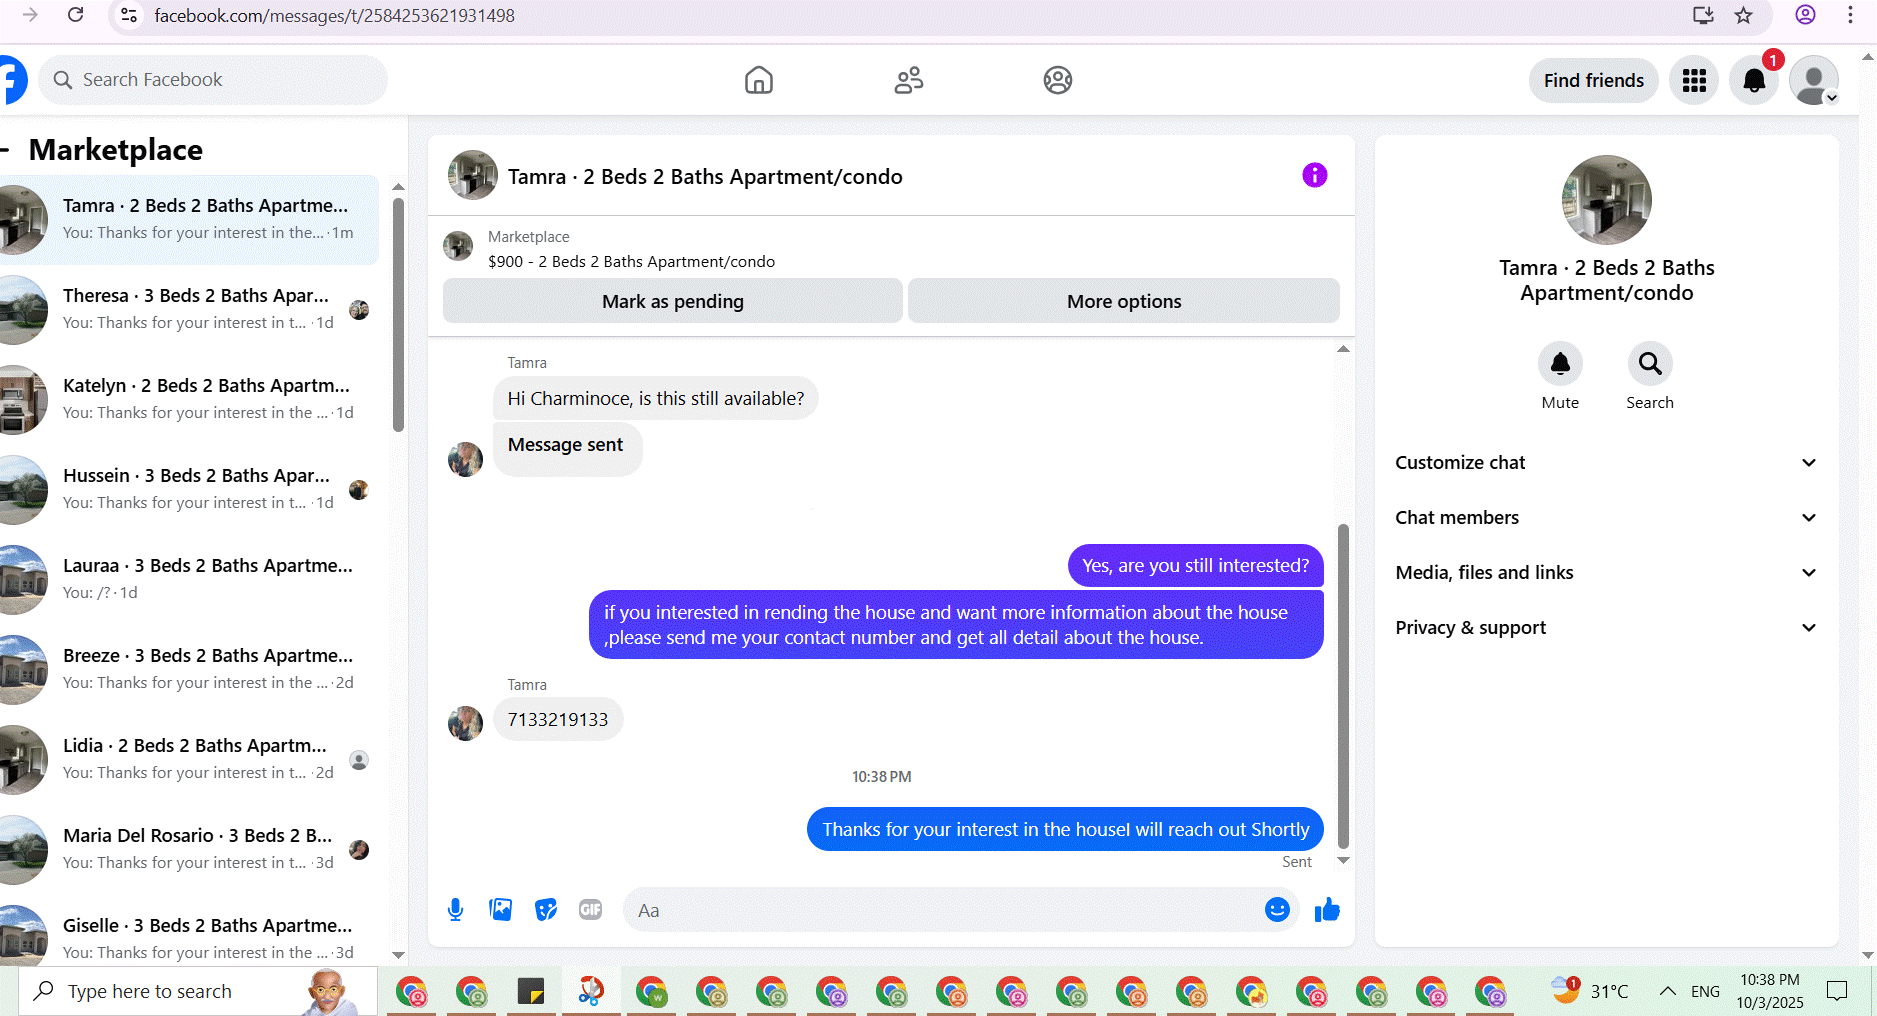The height and width of the screenshot is (1016, 1877).
Task: Open the taskbar clock showing 10:38 PM
Action: [1770, 991]
